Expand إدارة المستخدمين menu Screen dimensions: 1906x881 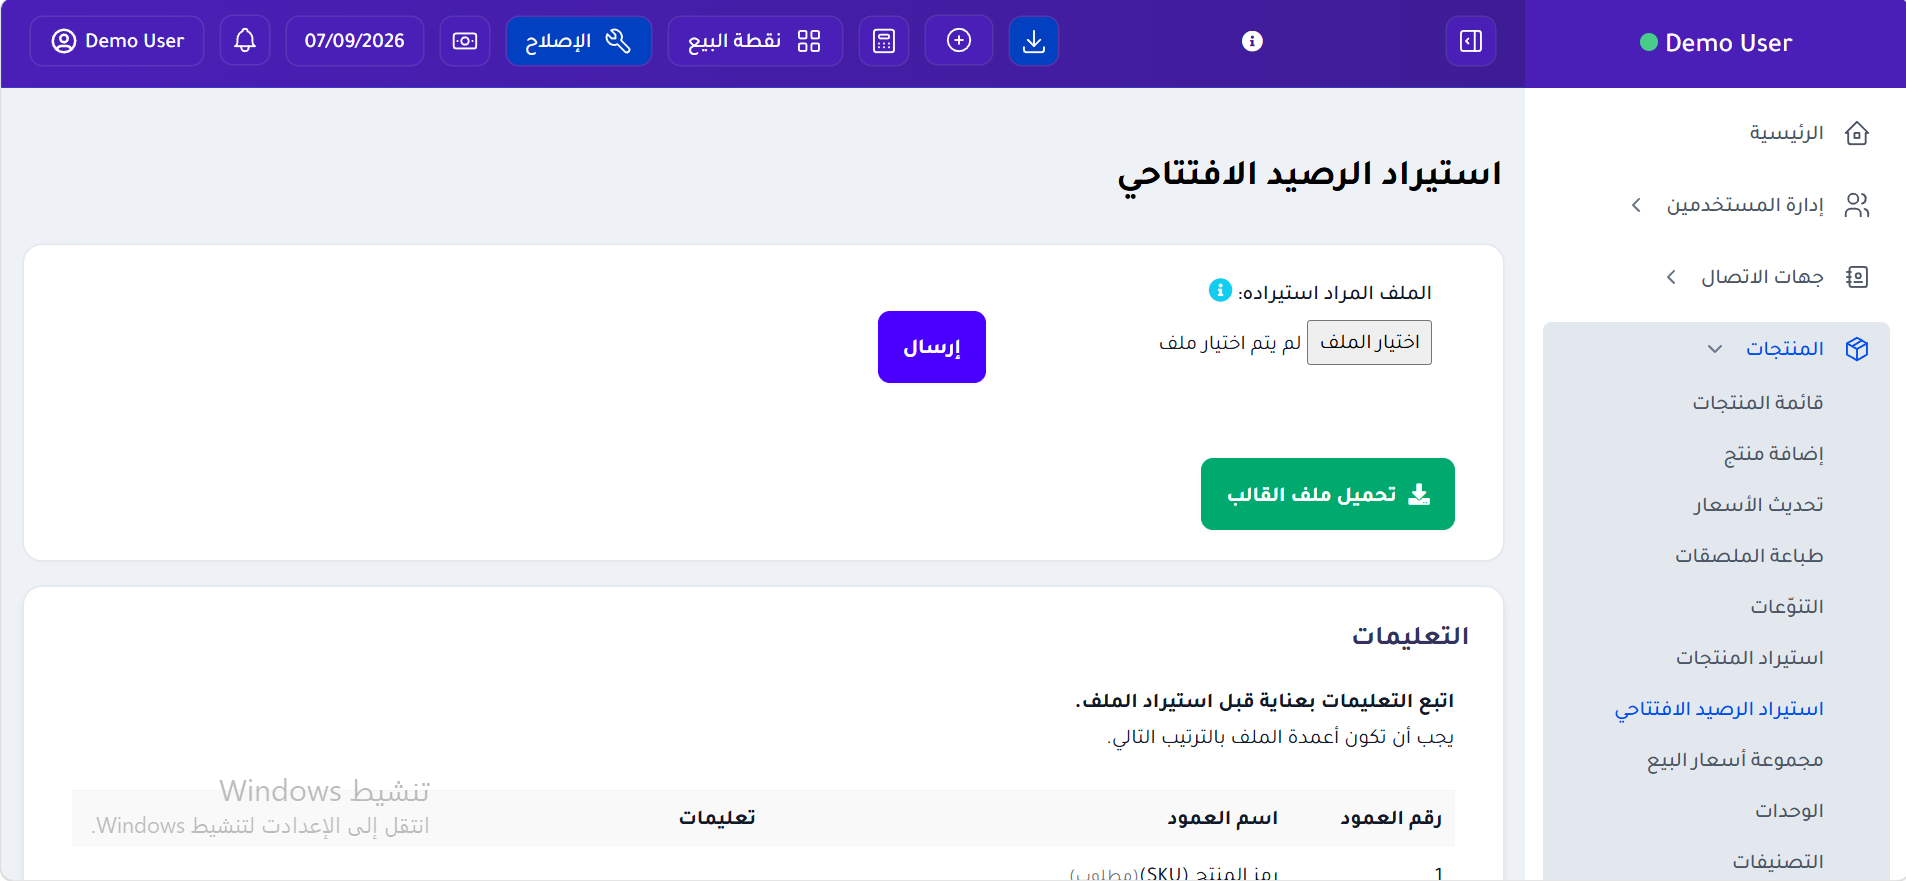pos(1745,205)
